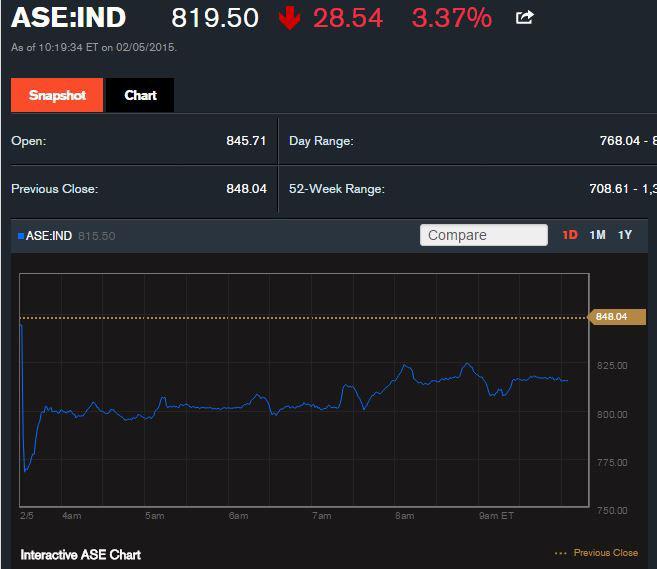This screenshot has width=657, height=569.
Task: Click the red down arrow indicator
Action: (289, 18)
